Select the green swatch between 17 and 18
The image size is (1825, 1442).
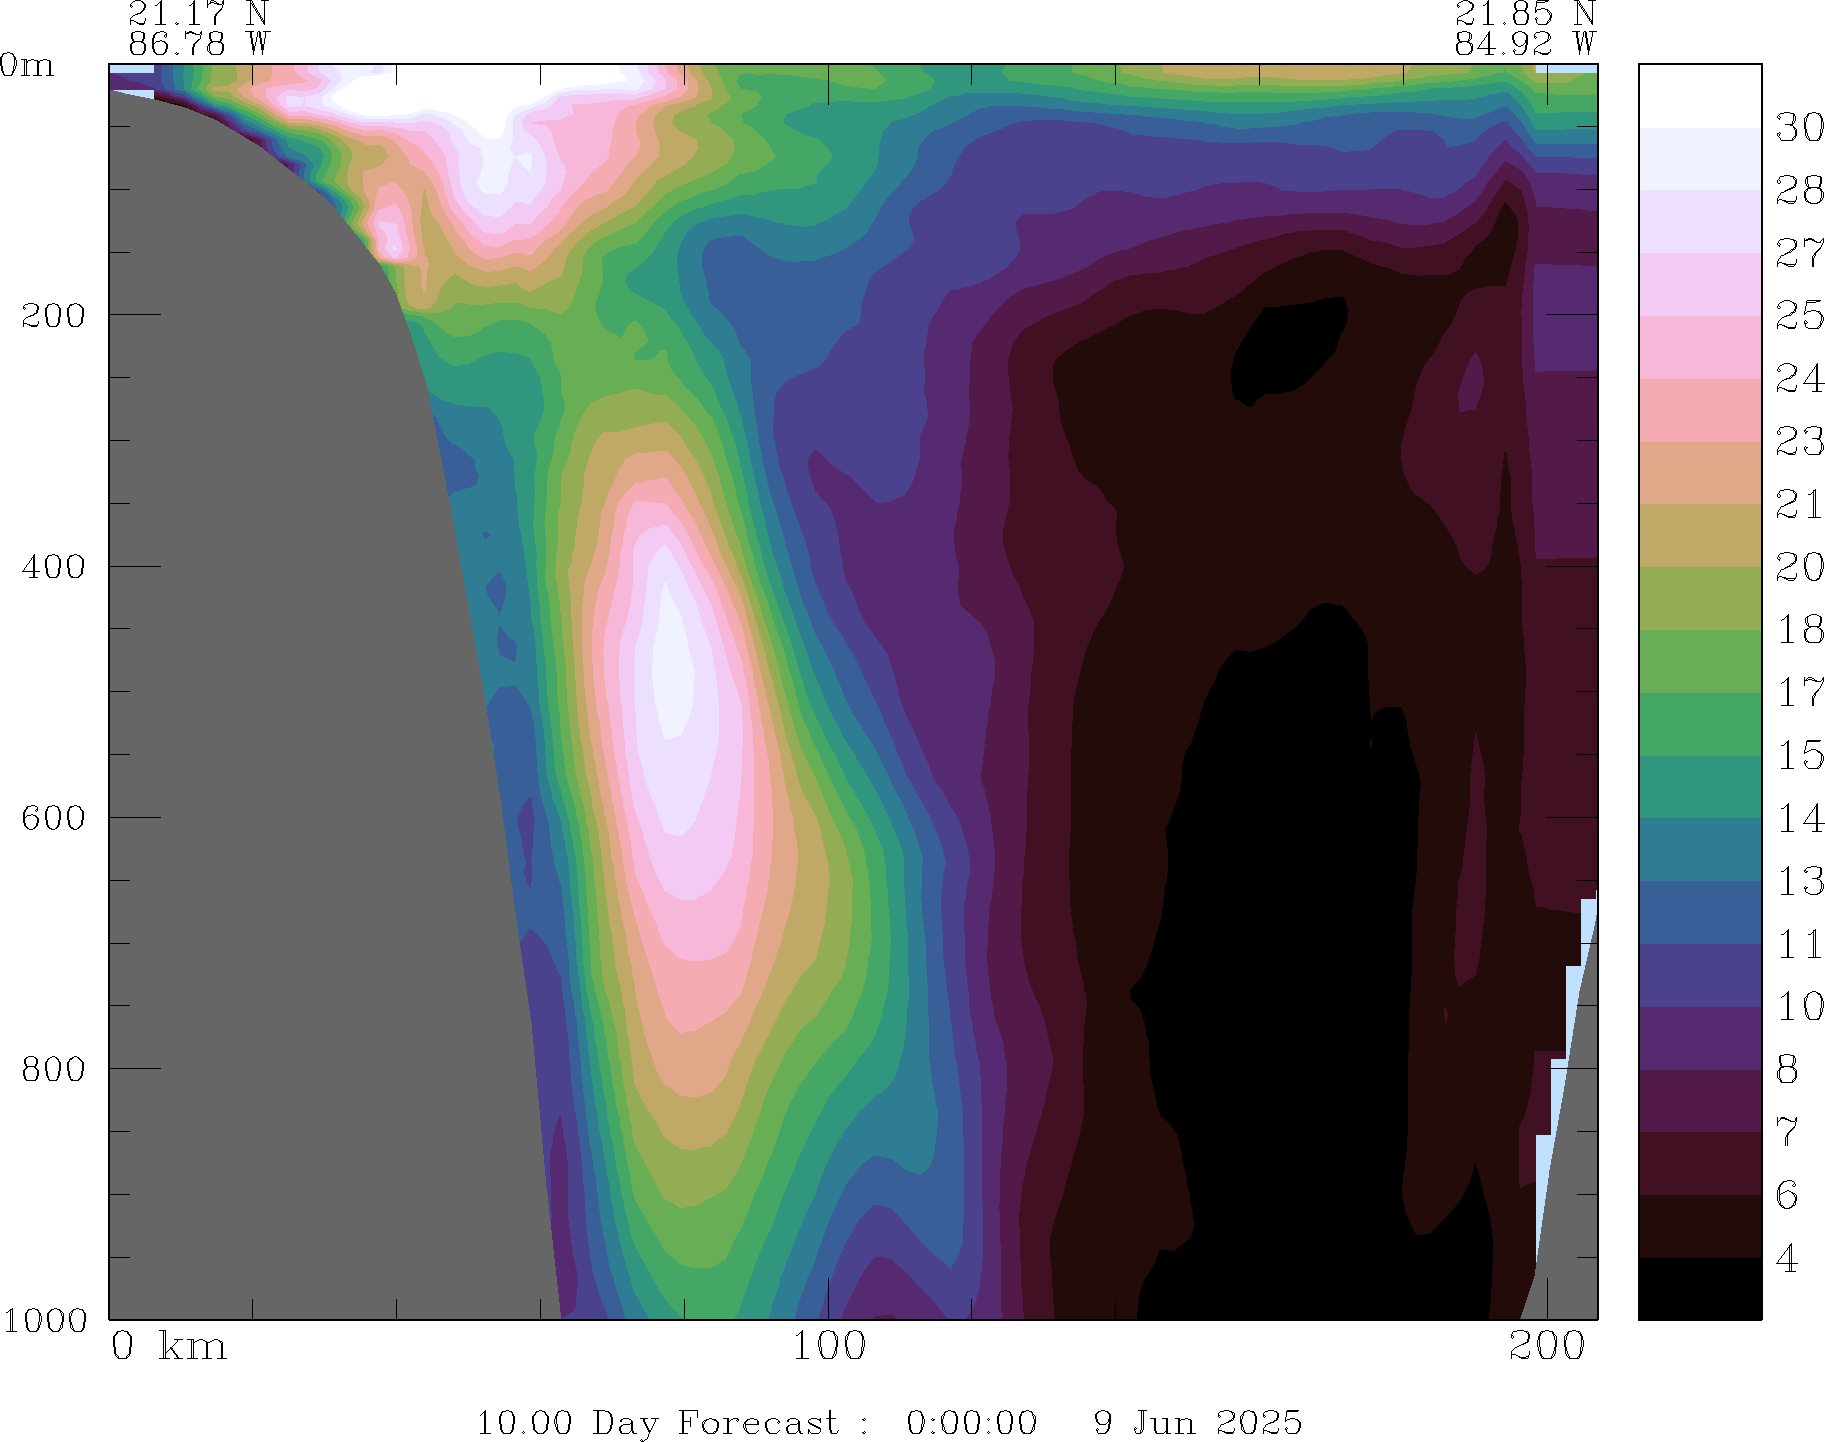[1699, 661]
